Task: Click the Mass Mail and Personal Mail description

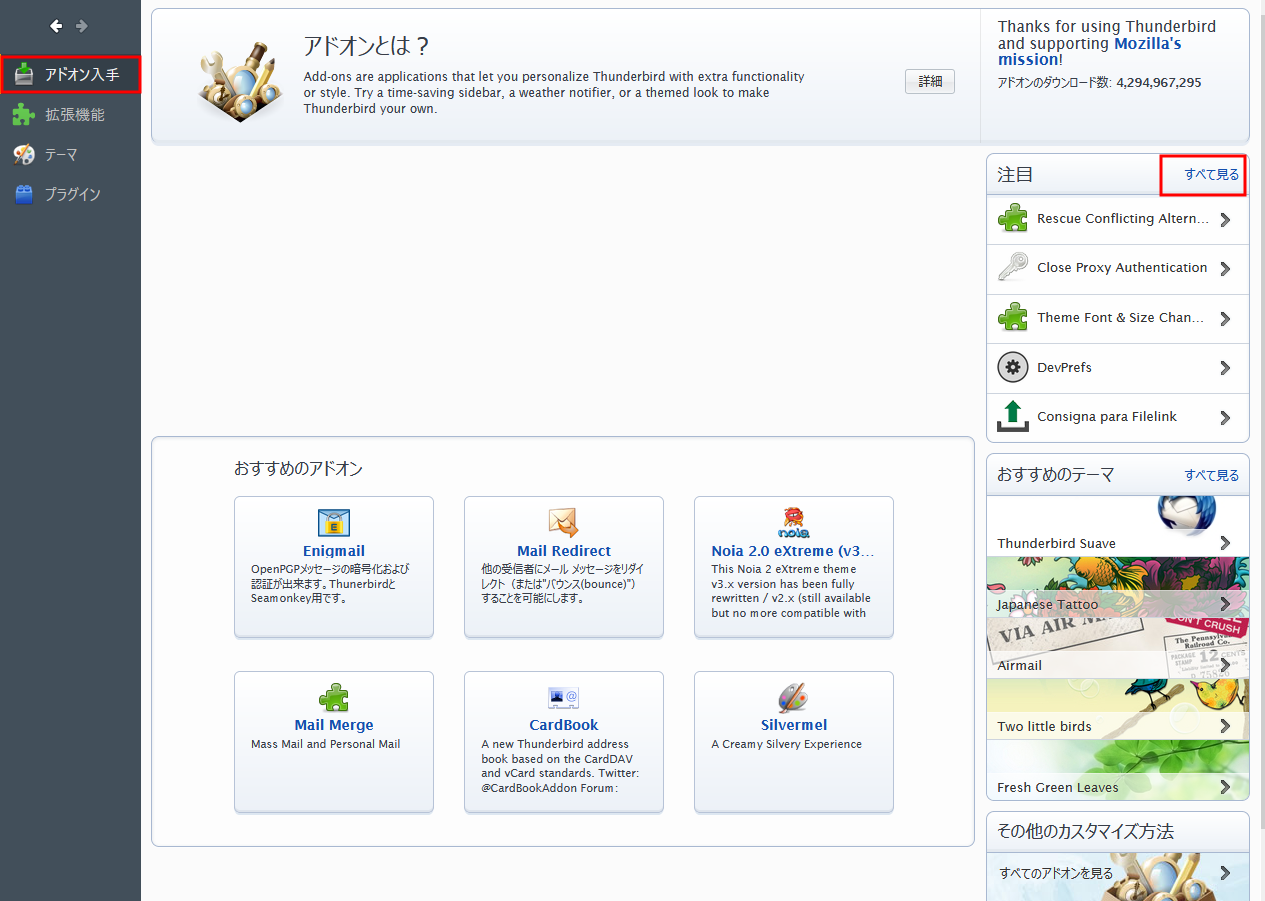Action: (326, 744)
